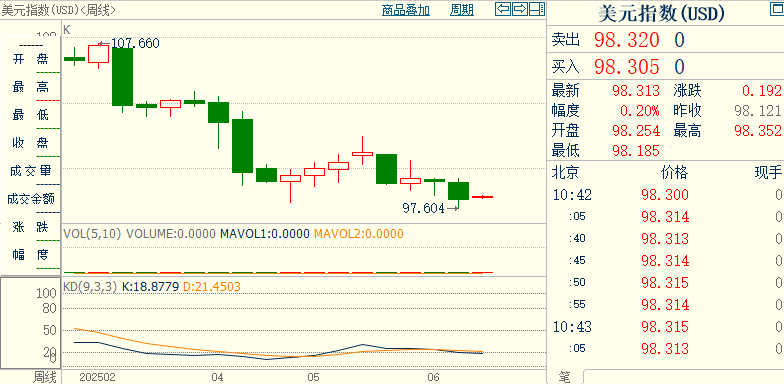The height and width of the screenshot is (384, 784).
Task: Select 成交量 in the left legend
Action: [x=30, y=171]
